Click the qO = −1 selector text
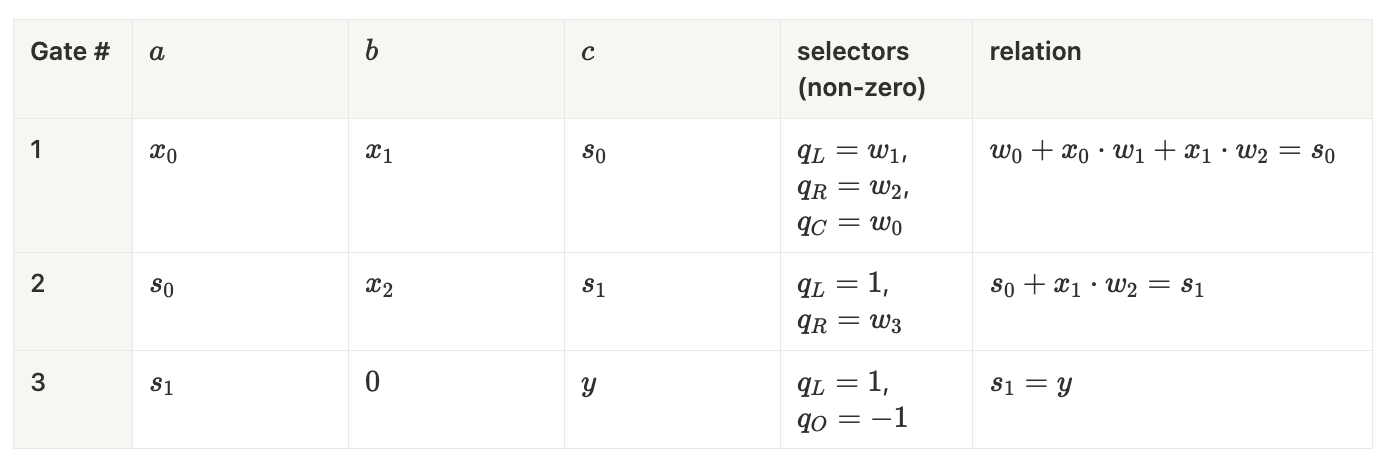This screenshot has width=1384, height=462. (x=853, y=419)
